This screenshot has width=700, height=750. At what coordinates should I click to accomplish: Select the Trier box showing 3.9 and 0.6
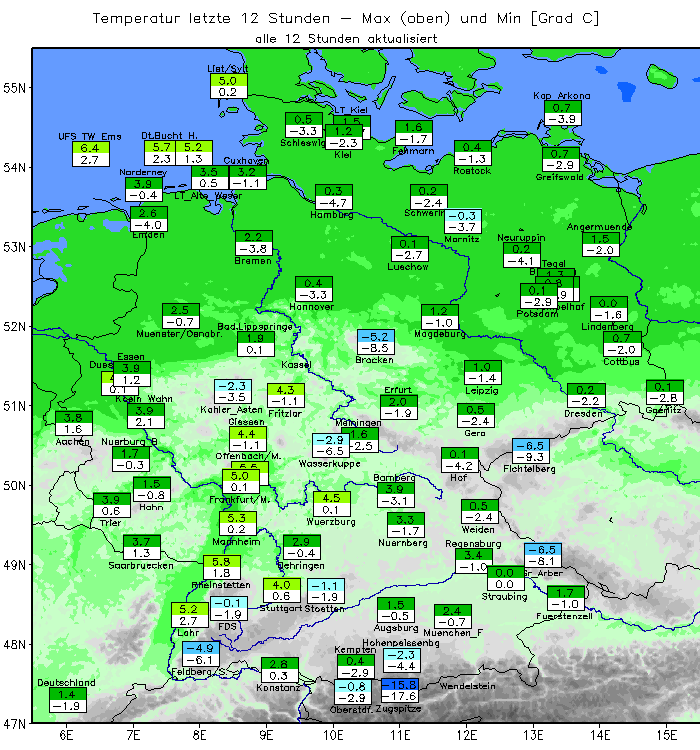tap(112, 506)
